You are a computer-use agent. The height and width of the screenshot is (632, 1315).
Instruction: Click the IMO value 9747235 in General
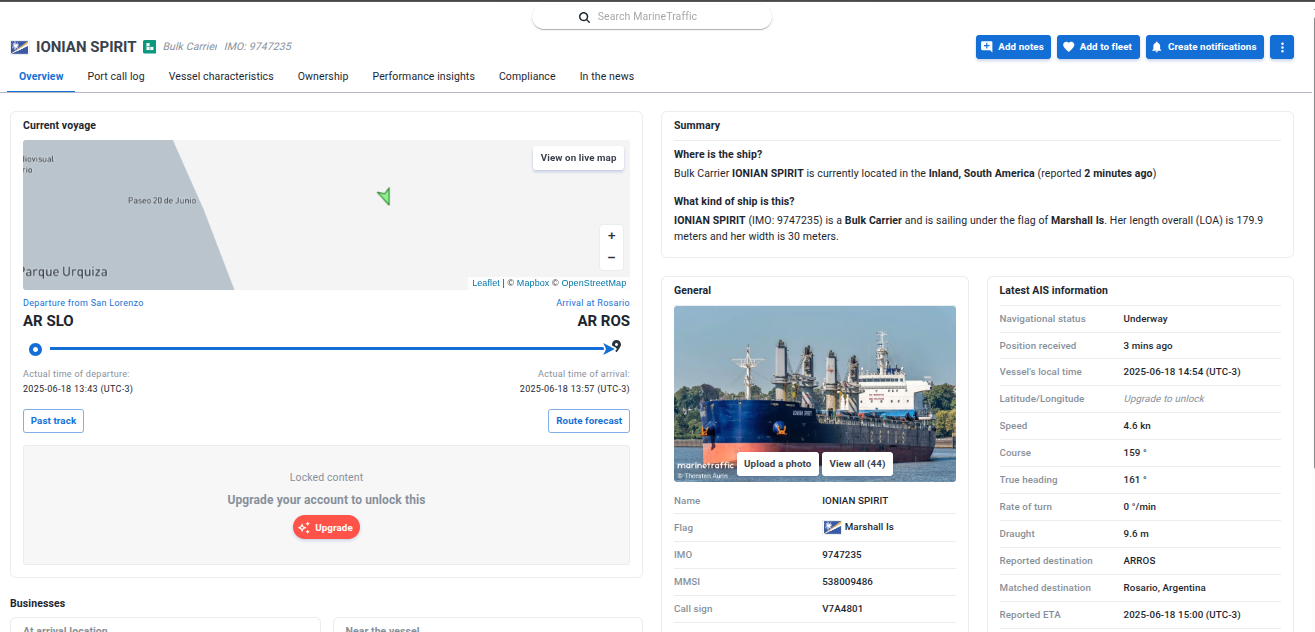(x=842, y=554)
